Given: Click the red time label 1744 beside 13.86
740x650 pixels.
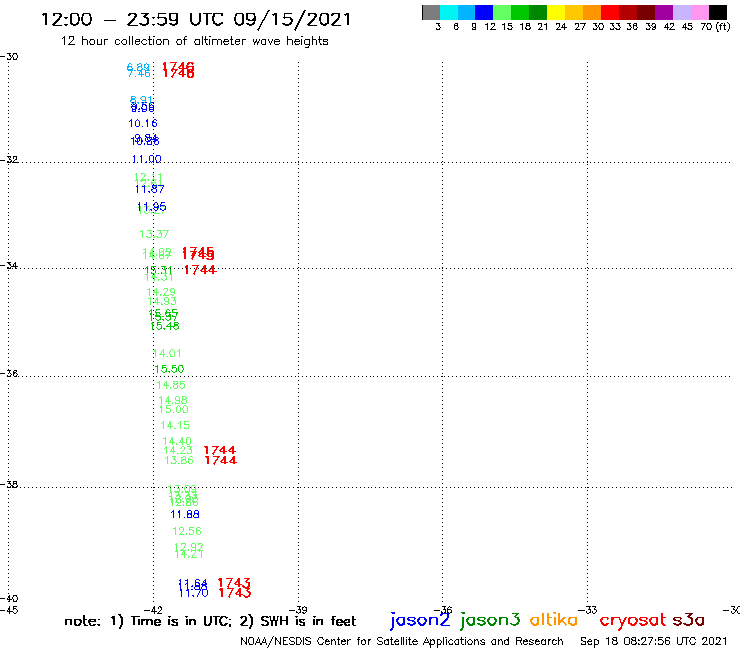Looking at the screenshot, I should (x=221, y=460).
